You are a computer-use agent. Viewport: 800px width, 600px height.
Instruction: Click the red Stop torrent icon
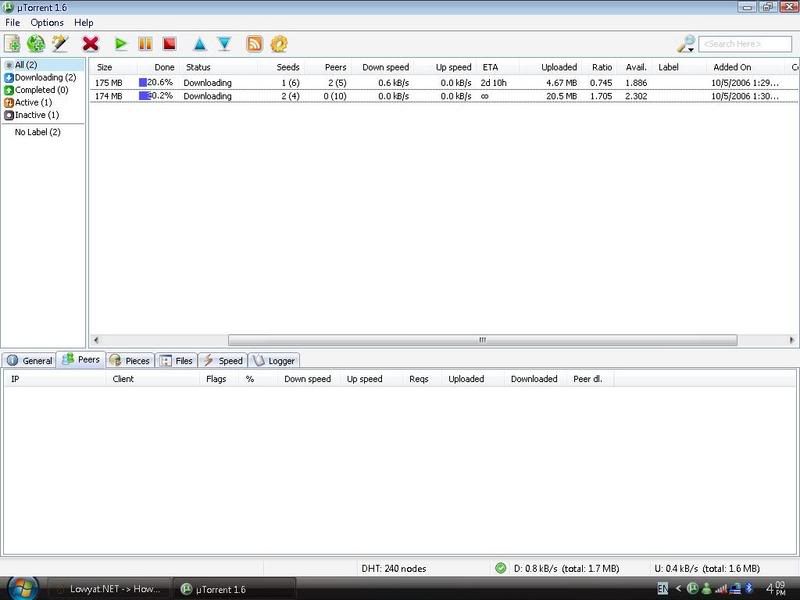click(x=169, y=44)
